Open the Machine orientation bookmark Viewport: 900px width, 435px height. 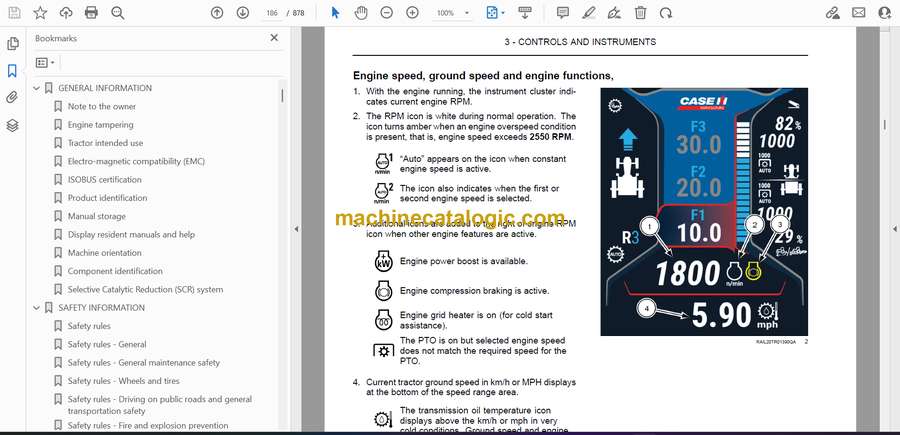(x=104, y=253)
